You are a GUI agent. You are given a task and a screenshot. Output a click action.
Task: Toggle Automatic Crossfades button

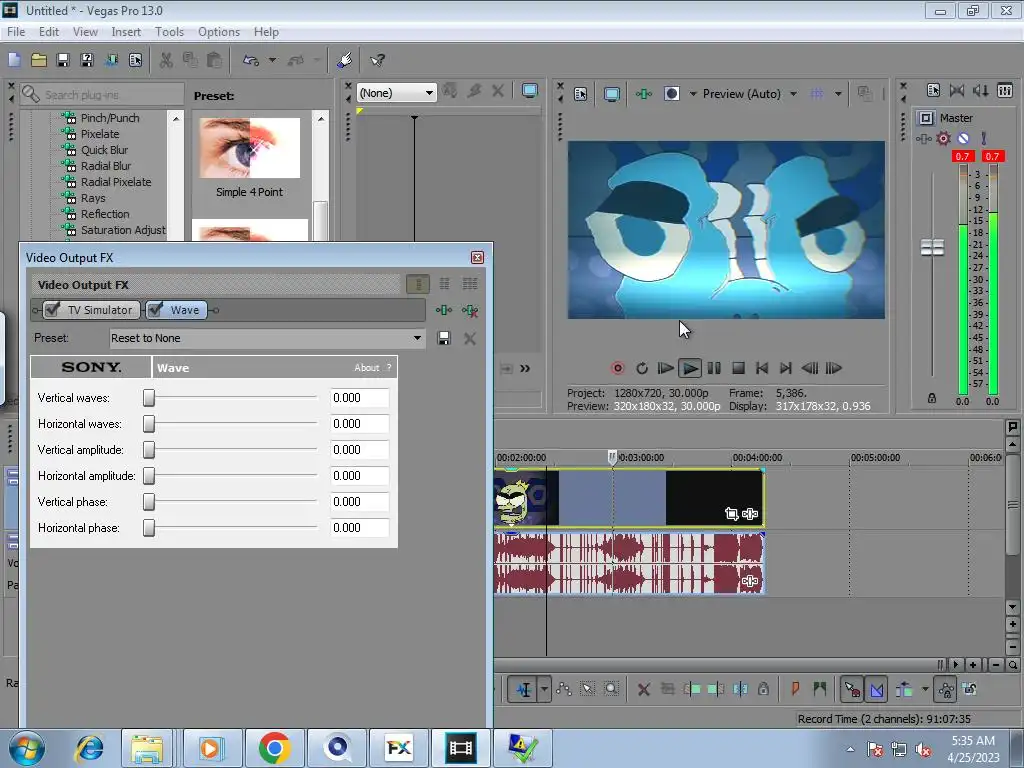[x=876, y=689]
